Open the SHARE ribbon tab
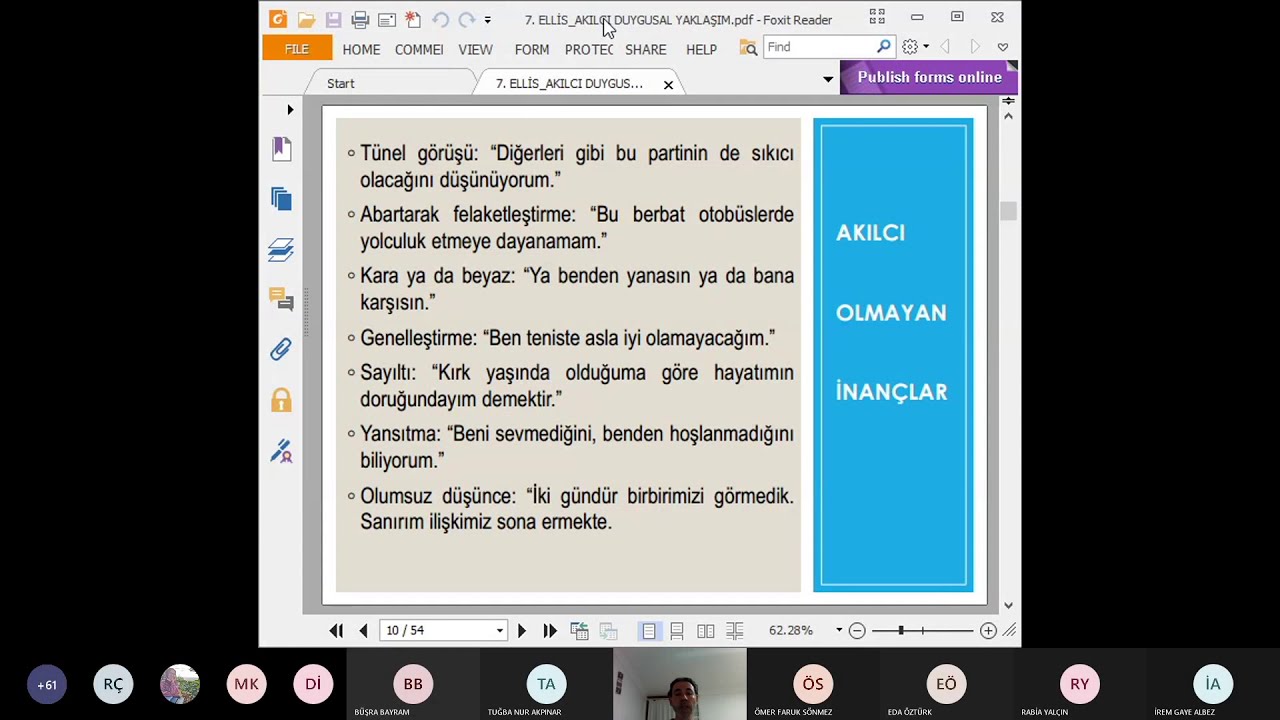Image resolution: width=1280 pixels, height=720 pixels. pyautogui.click(x=646, y=49)
